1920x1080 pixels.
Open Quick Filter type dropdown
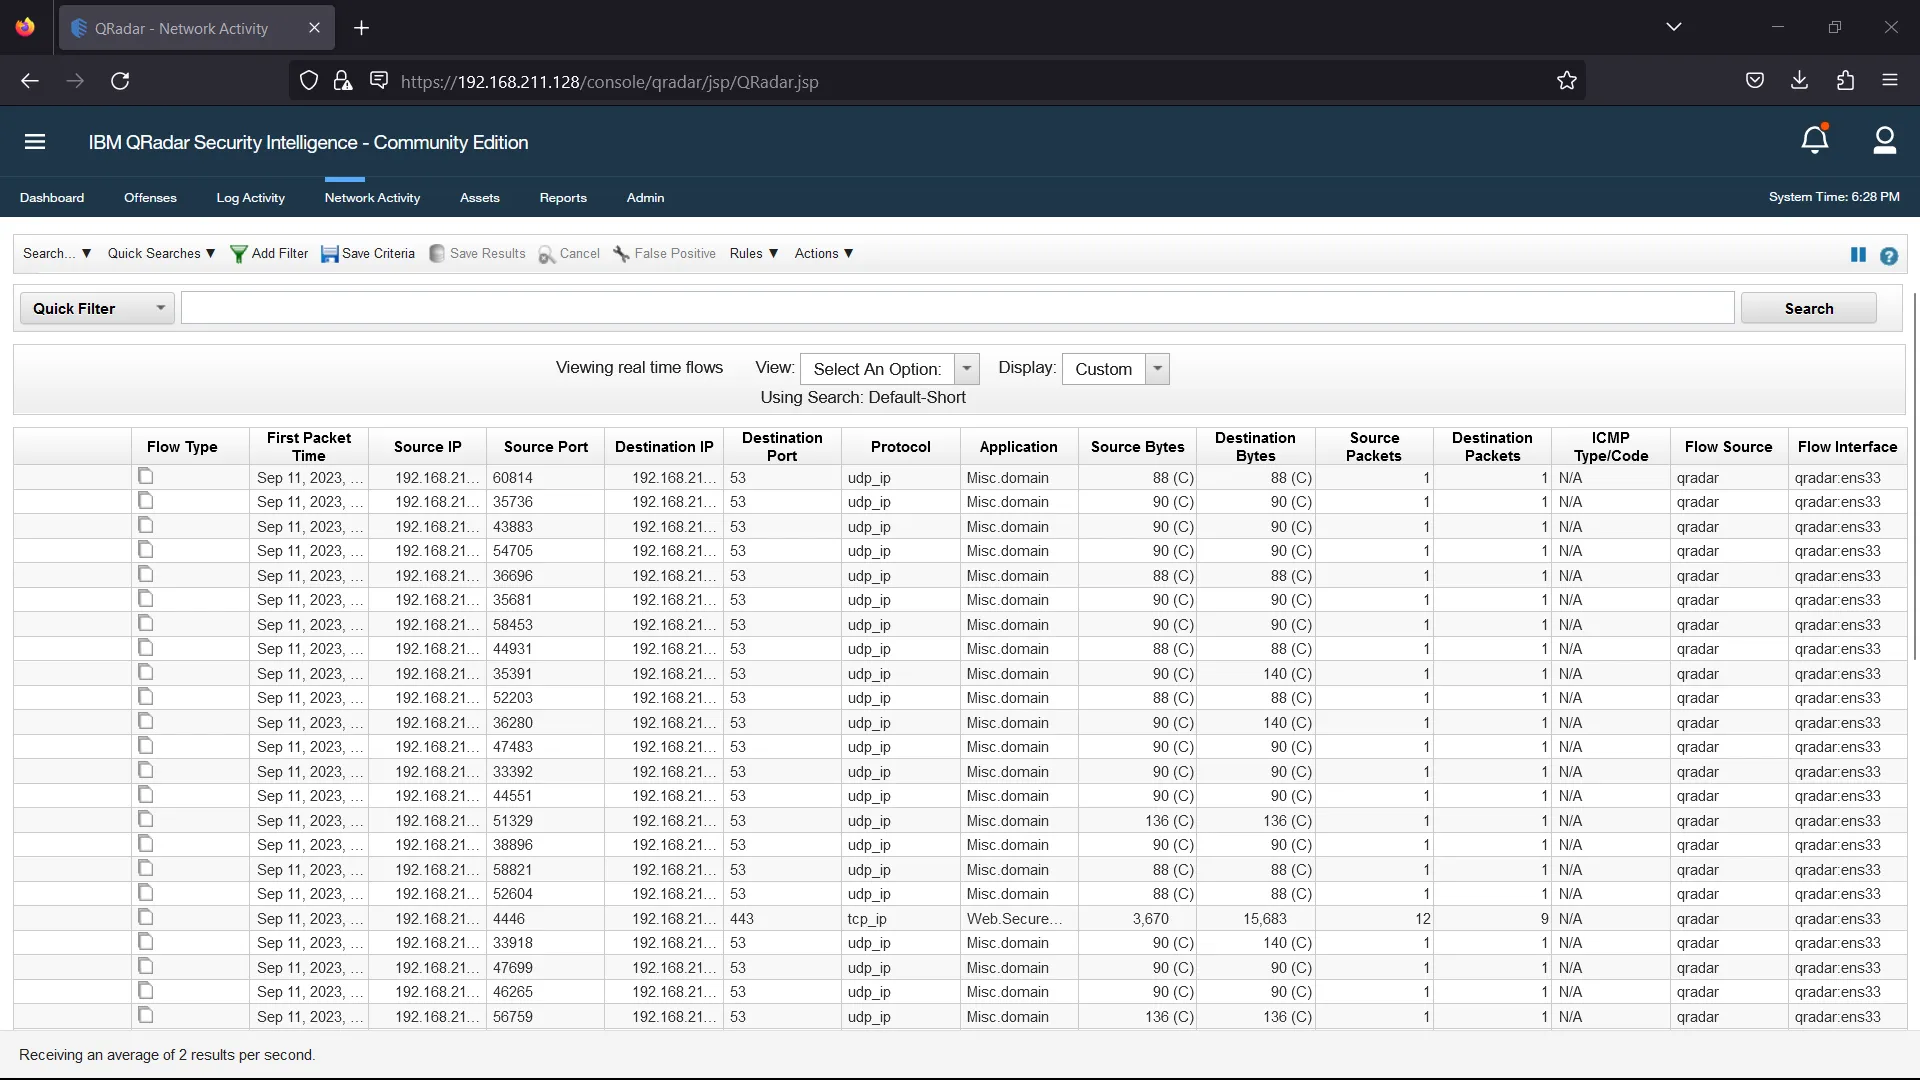[x=97, y=308]
